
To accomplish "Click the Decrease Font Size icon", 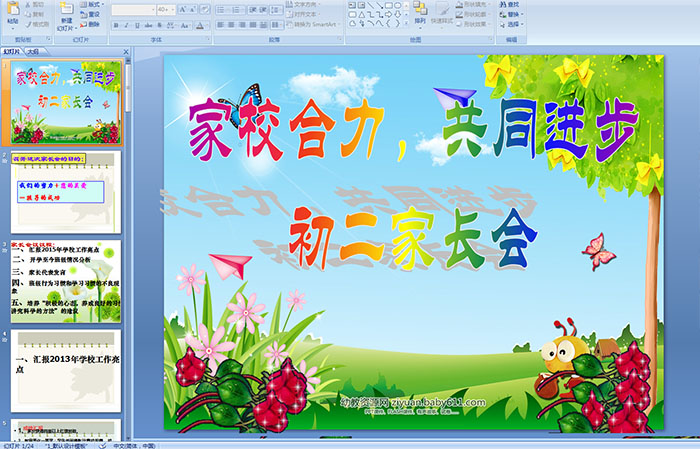I will [193, 9].
